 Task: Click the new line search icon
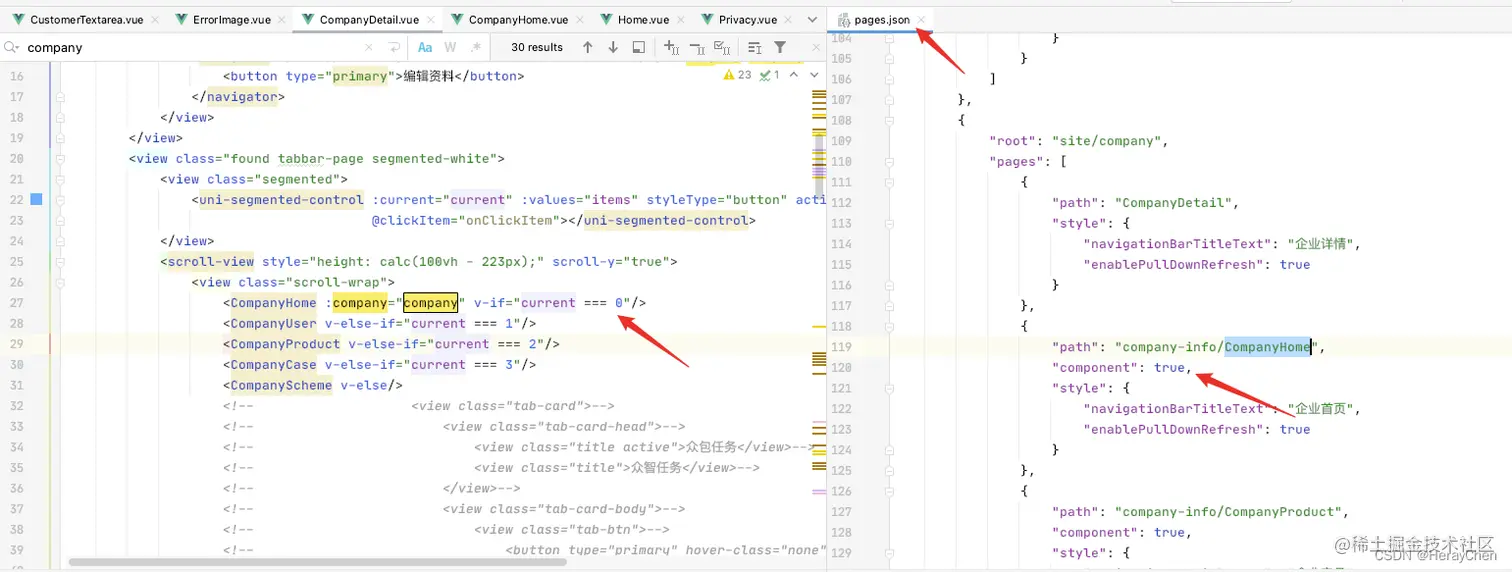(x=394, y=47)
